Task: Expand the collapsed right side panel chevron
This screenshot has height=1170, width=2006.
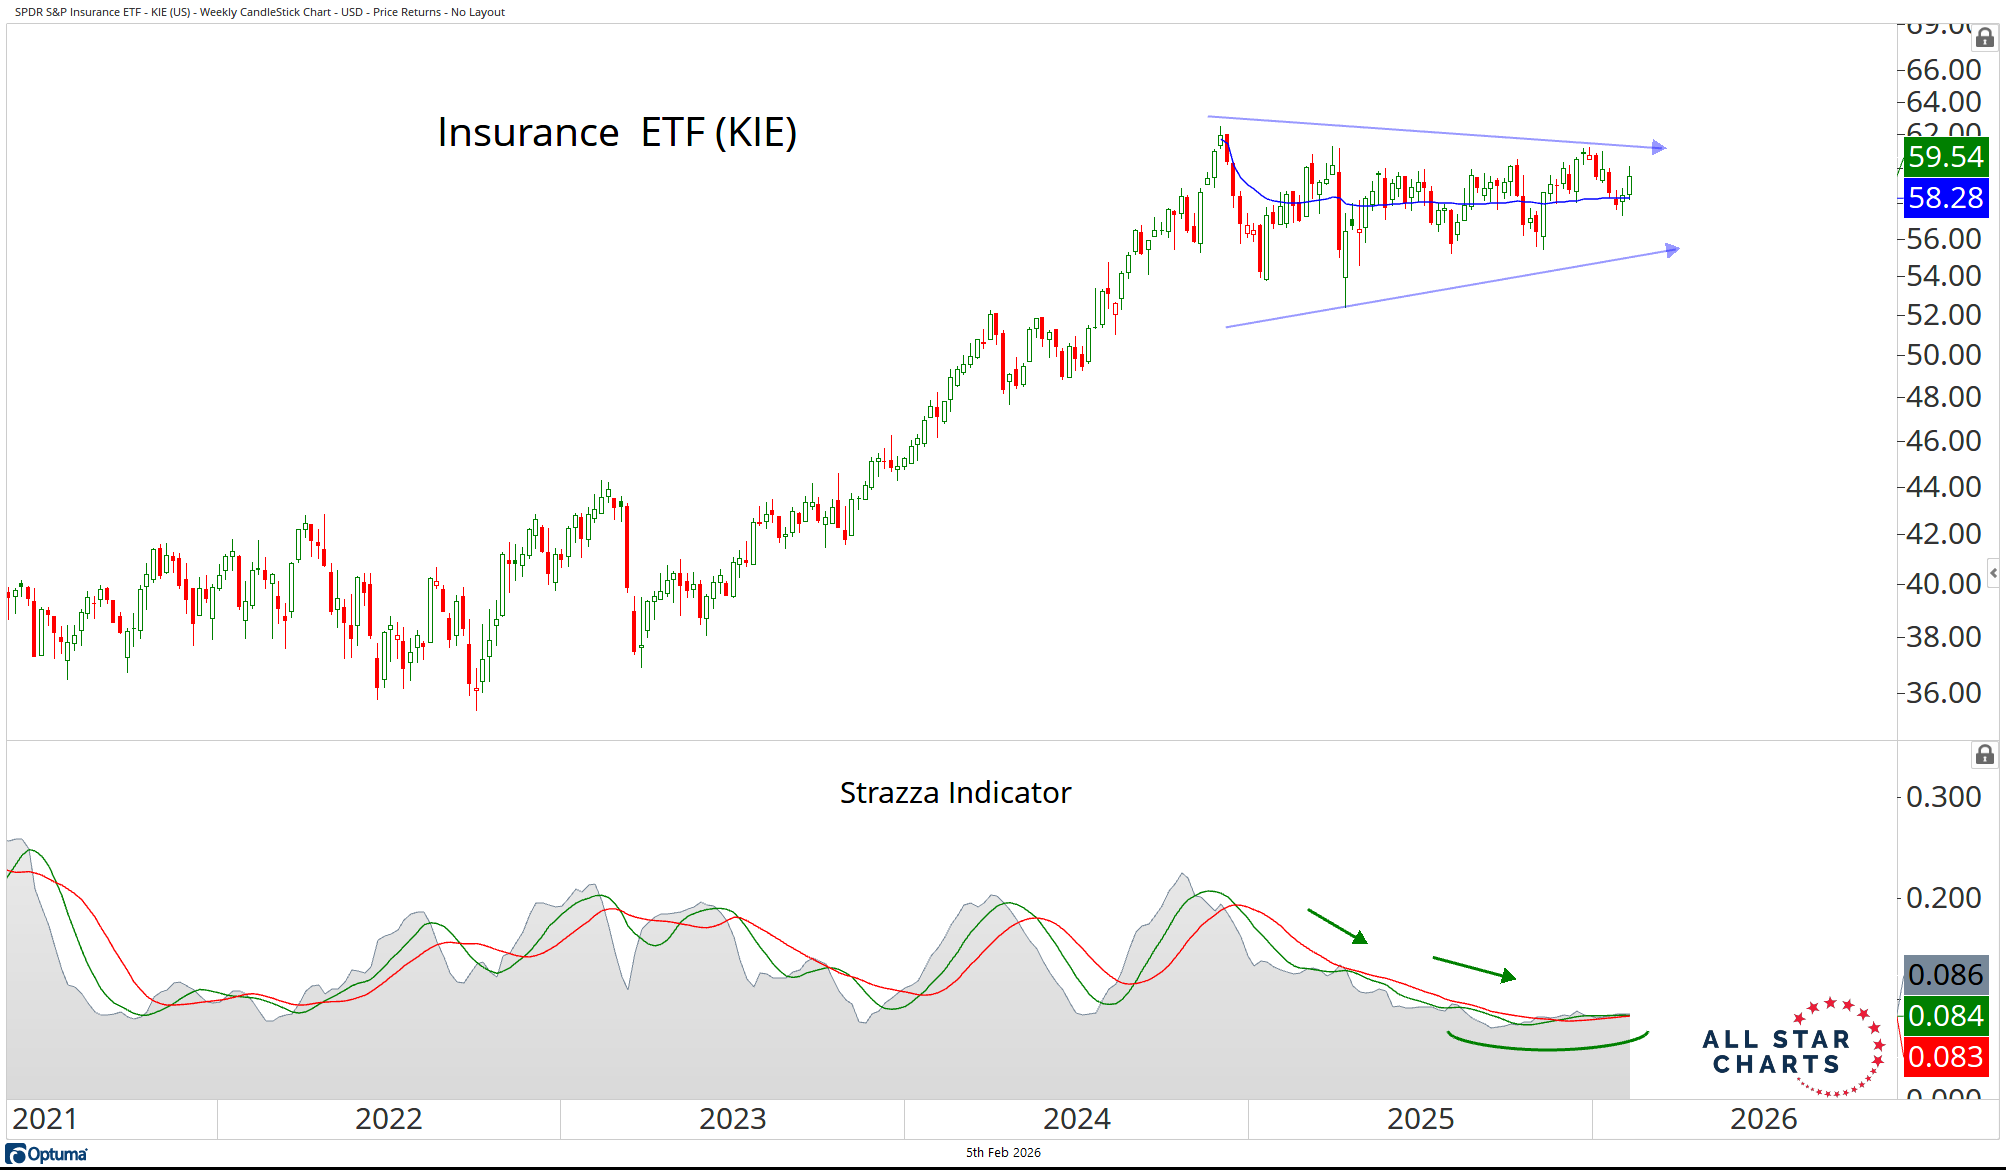Action: click(1993, 573)
